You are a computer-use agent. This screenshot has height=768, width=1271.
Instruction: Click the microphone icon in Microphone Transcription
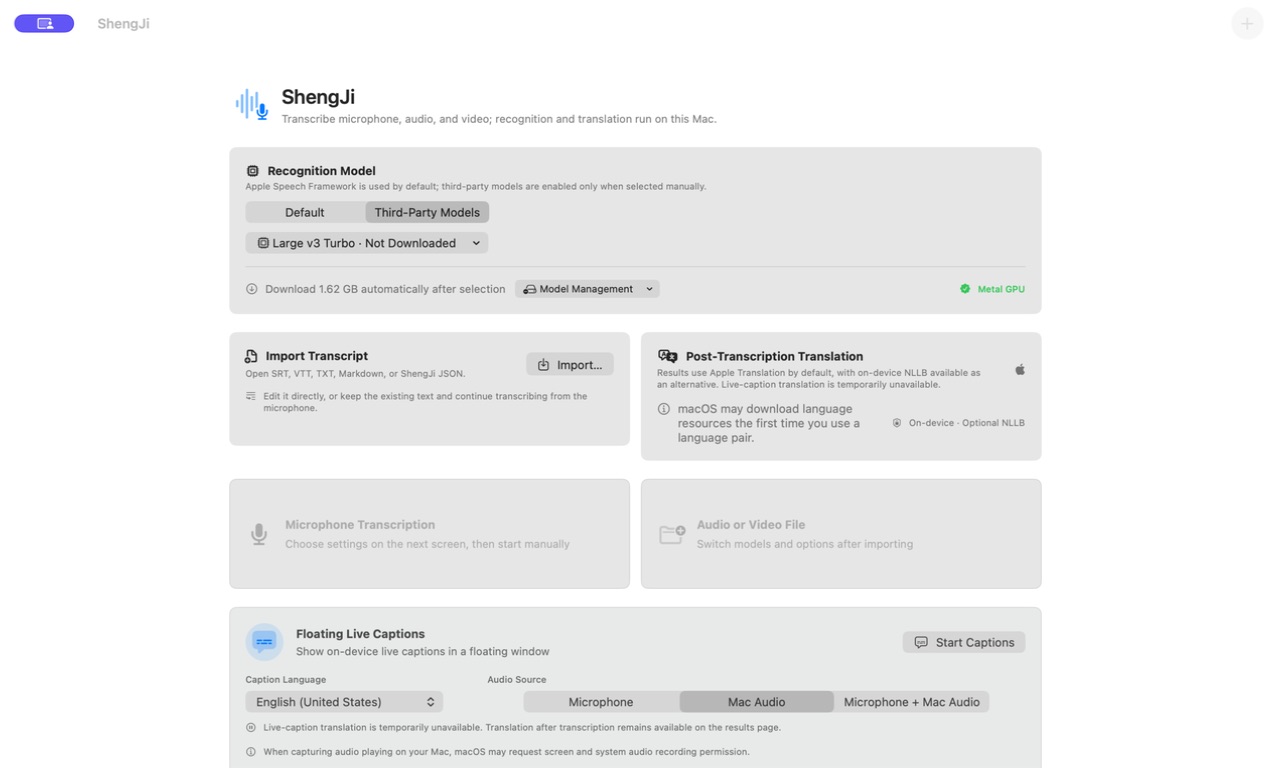pos(259,534)
